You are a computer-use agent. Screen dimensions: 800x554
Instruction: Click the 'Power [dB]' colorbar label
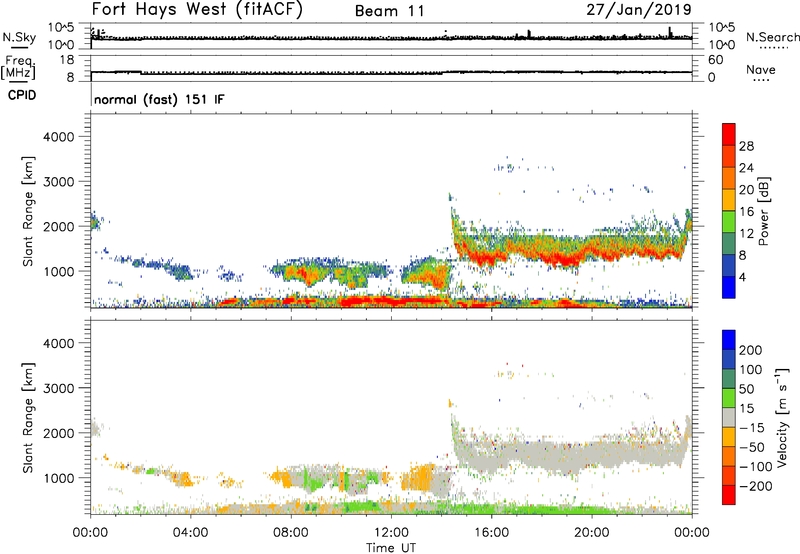click(763, 211)
